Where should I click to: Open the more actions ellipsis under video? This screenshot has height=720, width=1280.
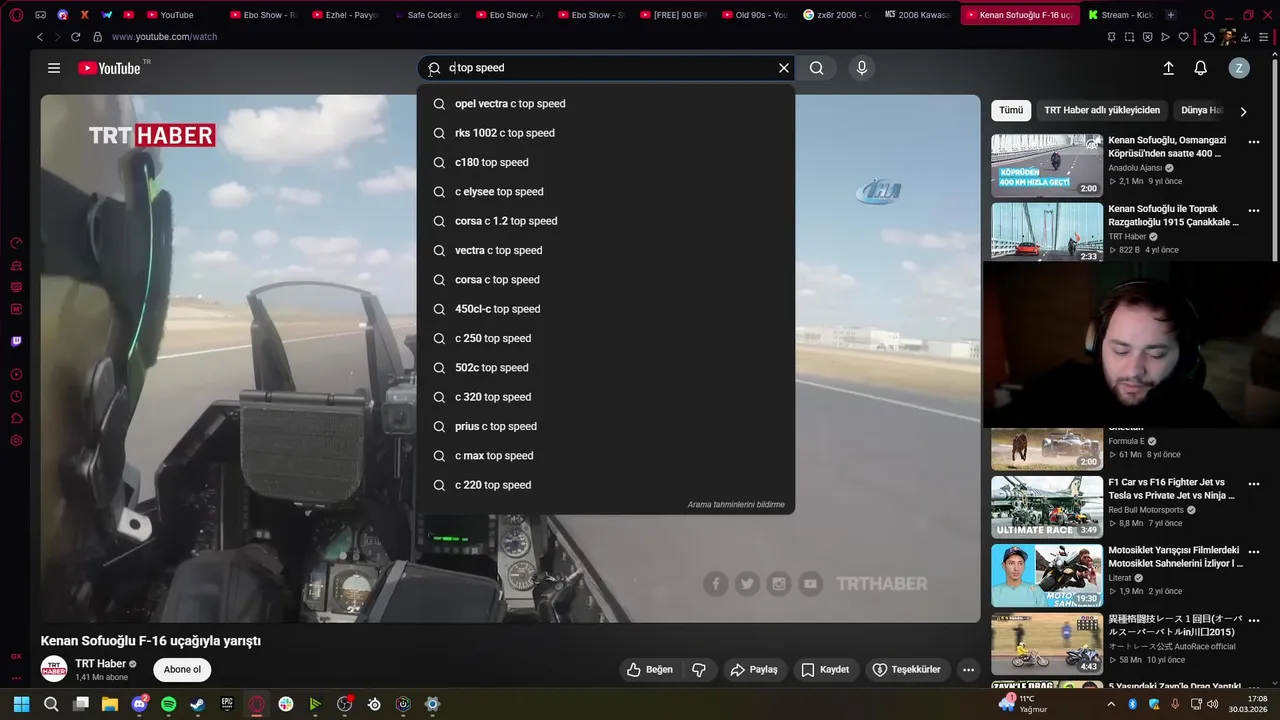tap(968, 670)
